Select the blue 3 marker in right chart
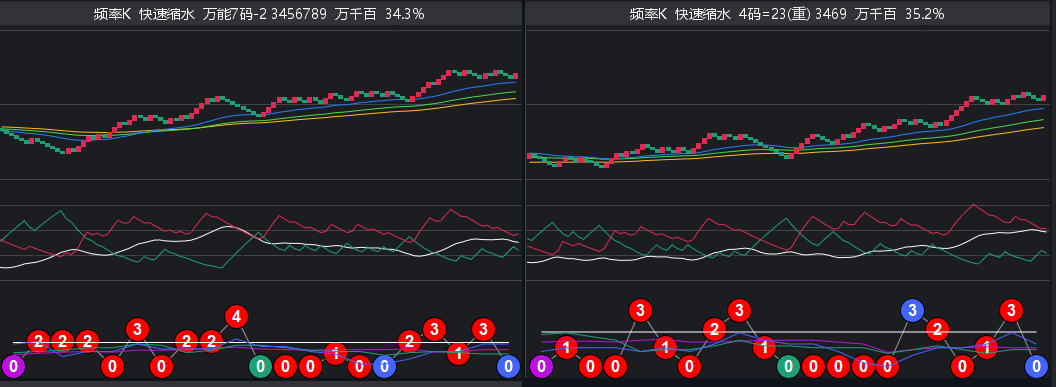Screen dimensions: 1056x387 (x=913, y=310)
